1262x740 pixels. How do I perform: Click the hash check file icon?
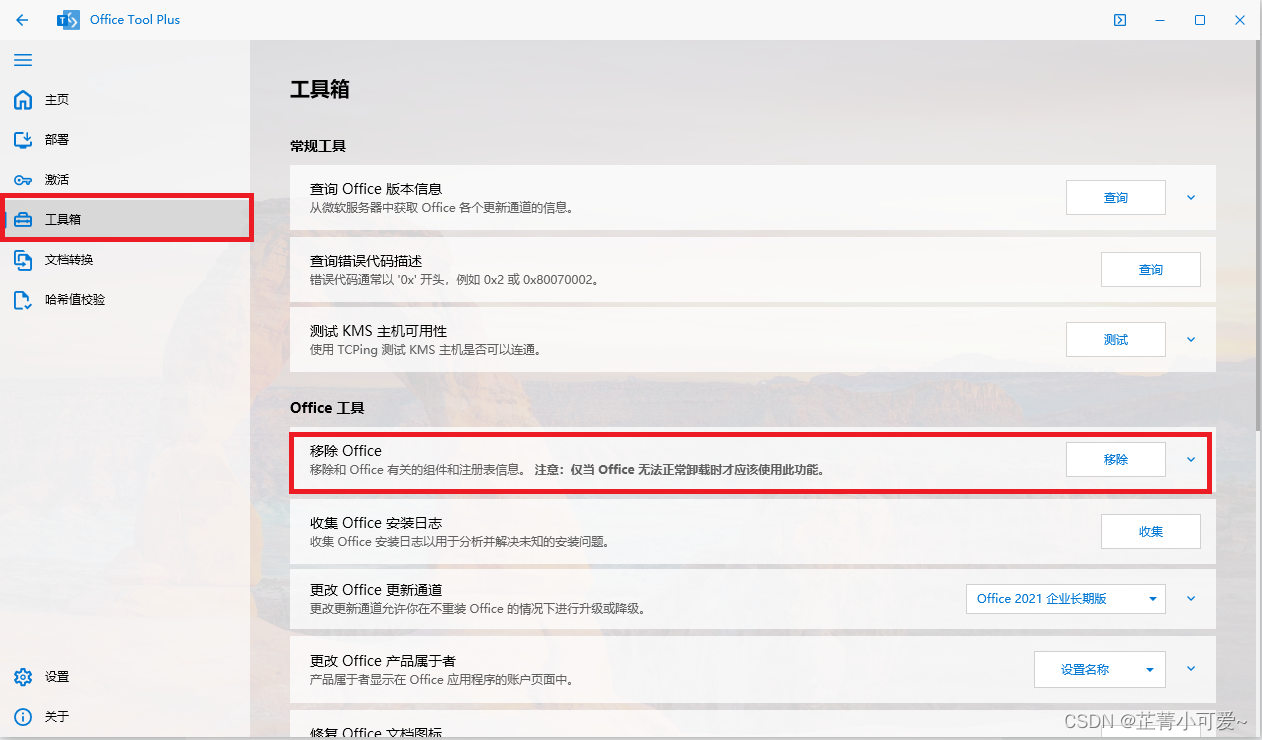pyautogui.click(x=23, y=300)
